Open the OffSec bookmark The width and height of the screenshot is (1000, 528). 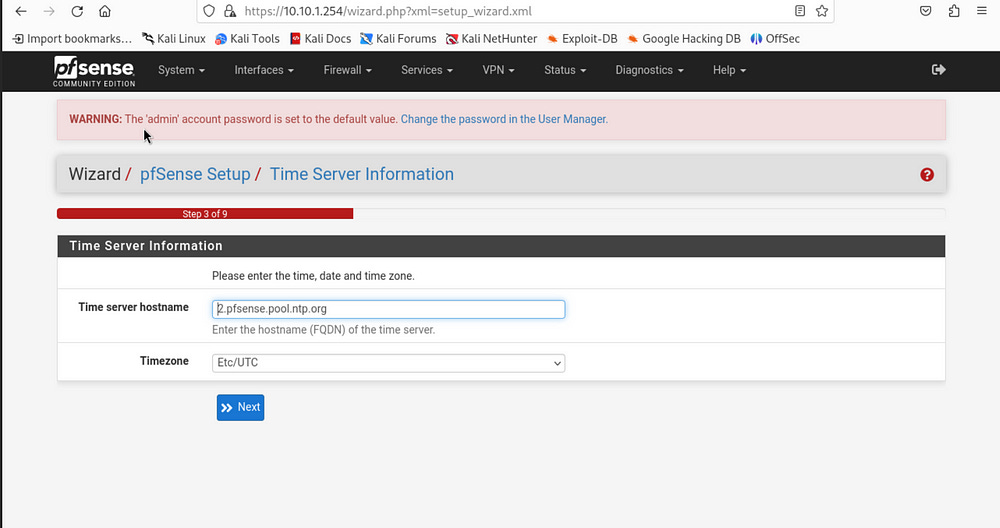(775, 39)
